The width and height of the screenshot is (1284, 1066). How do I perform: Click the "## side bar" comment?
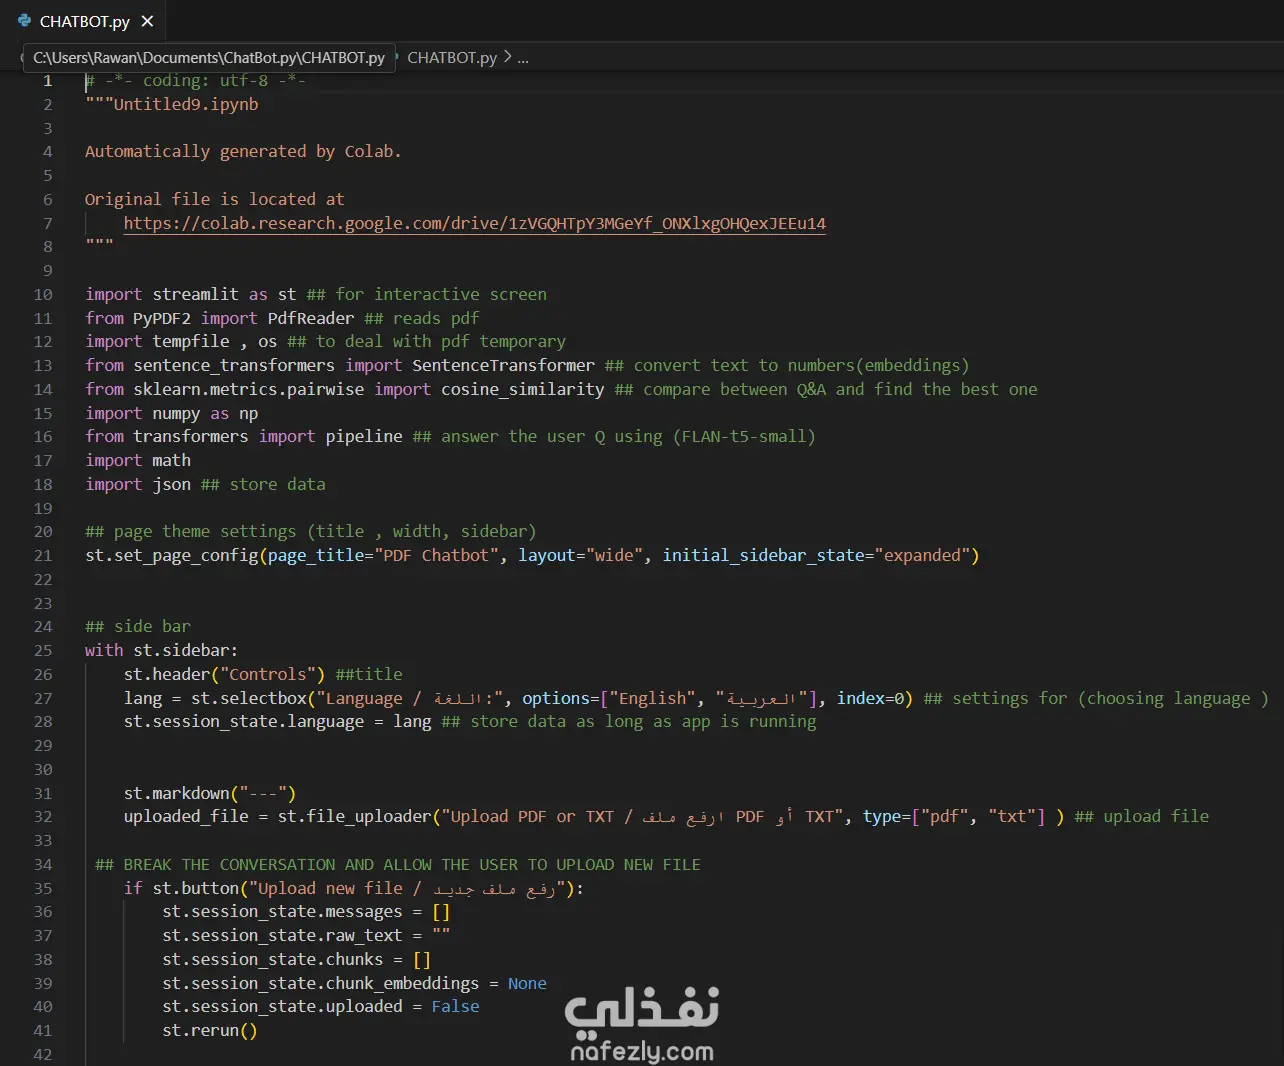click(x=138, y=627)
